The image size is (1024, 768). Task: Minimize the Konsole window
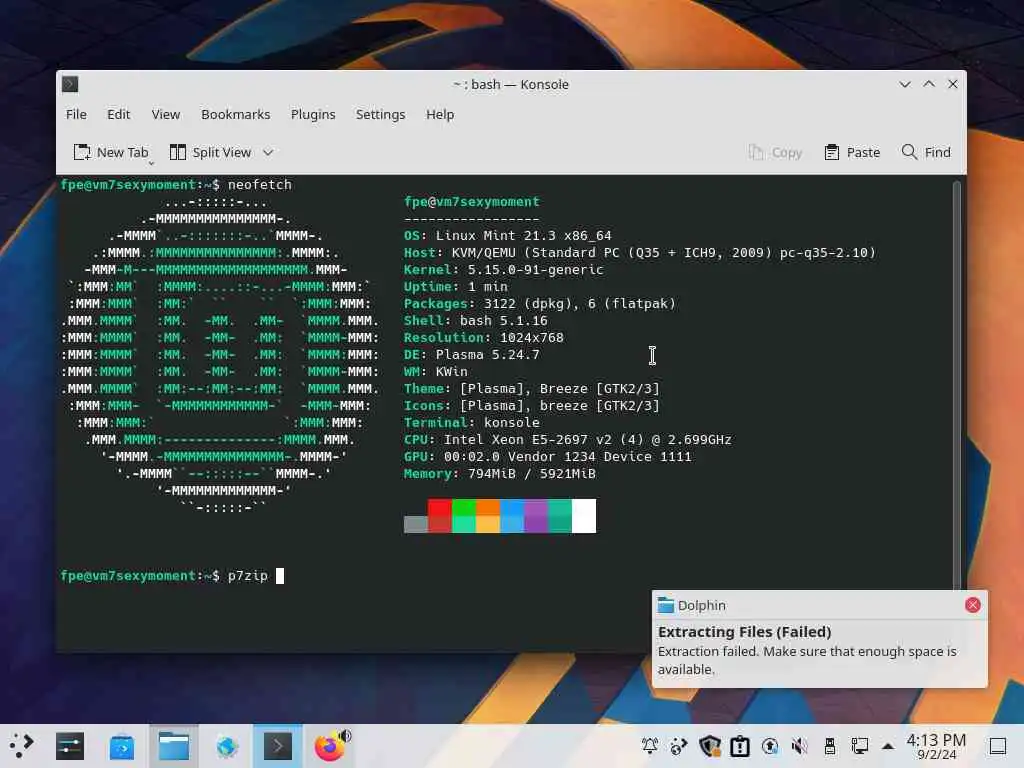[x=904, y=84]
